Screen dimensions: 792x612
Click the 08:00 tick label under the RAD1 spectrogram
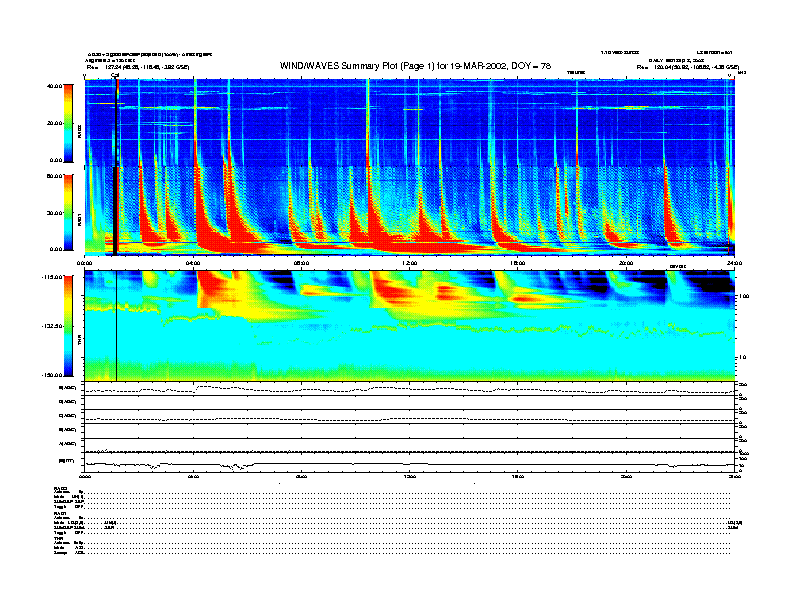[x=301, y=263]
